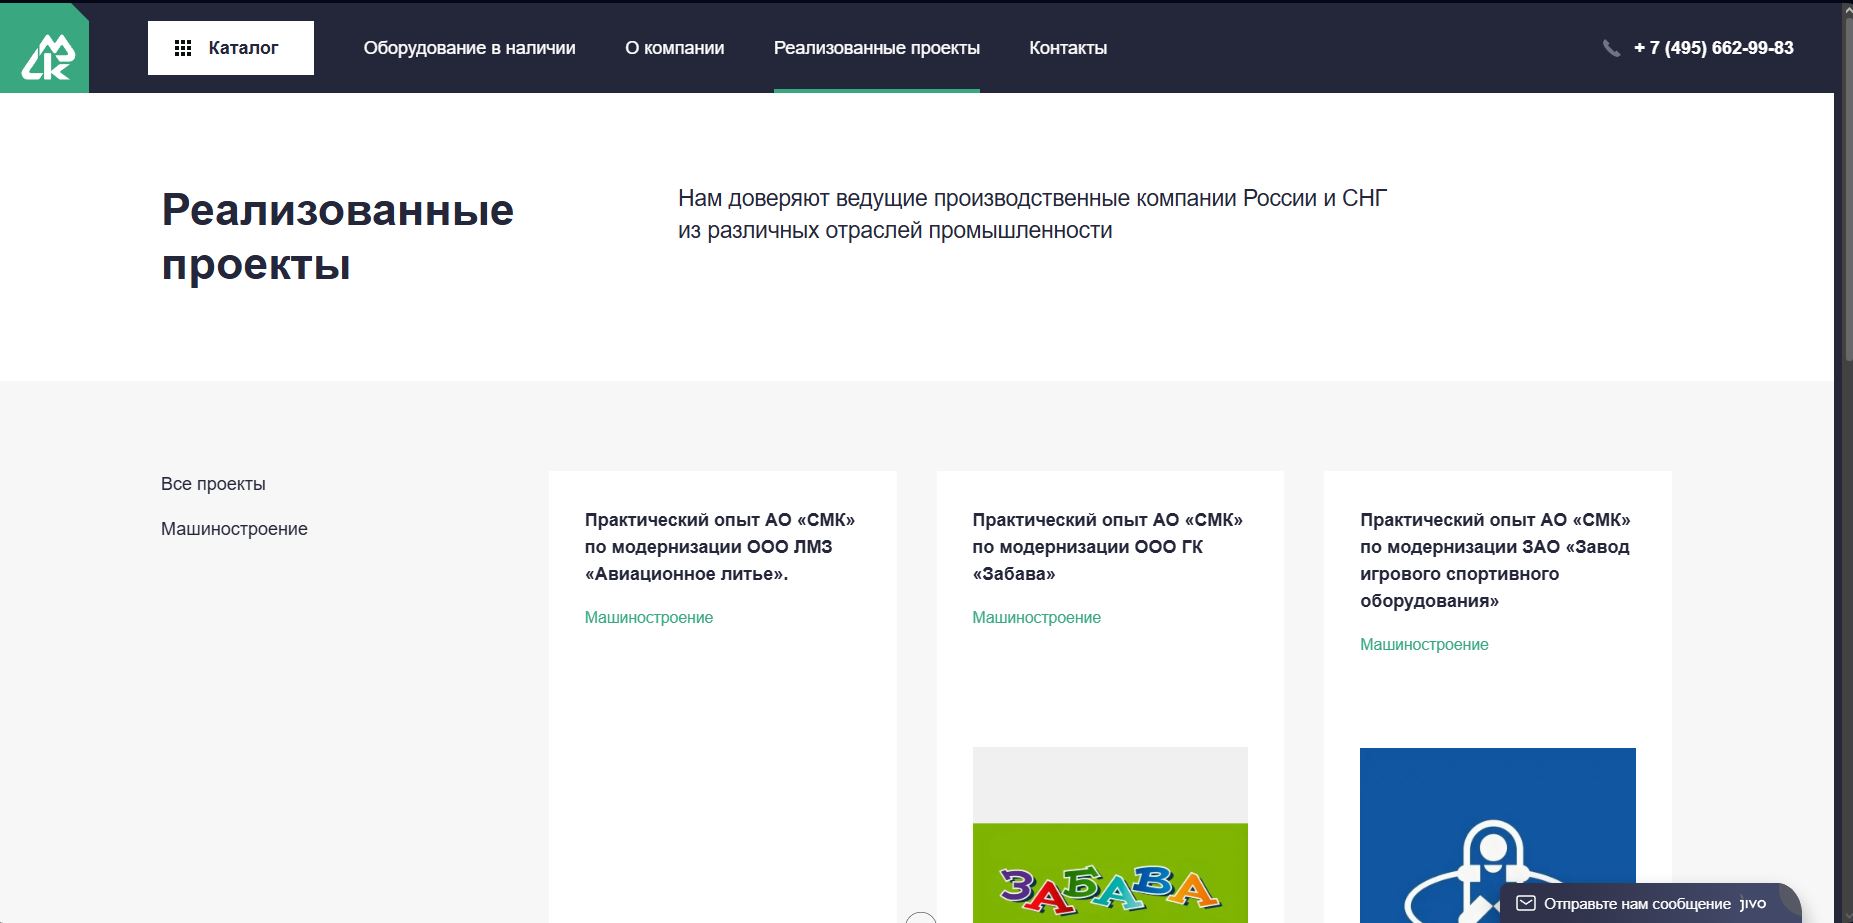Viewport: 1853px width, 923px height.
Task: Go to the О компании page
Action: tap(675, 48)
